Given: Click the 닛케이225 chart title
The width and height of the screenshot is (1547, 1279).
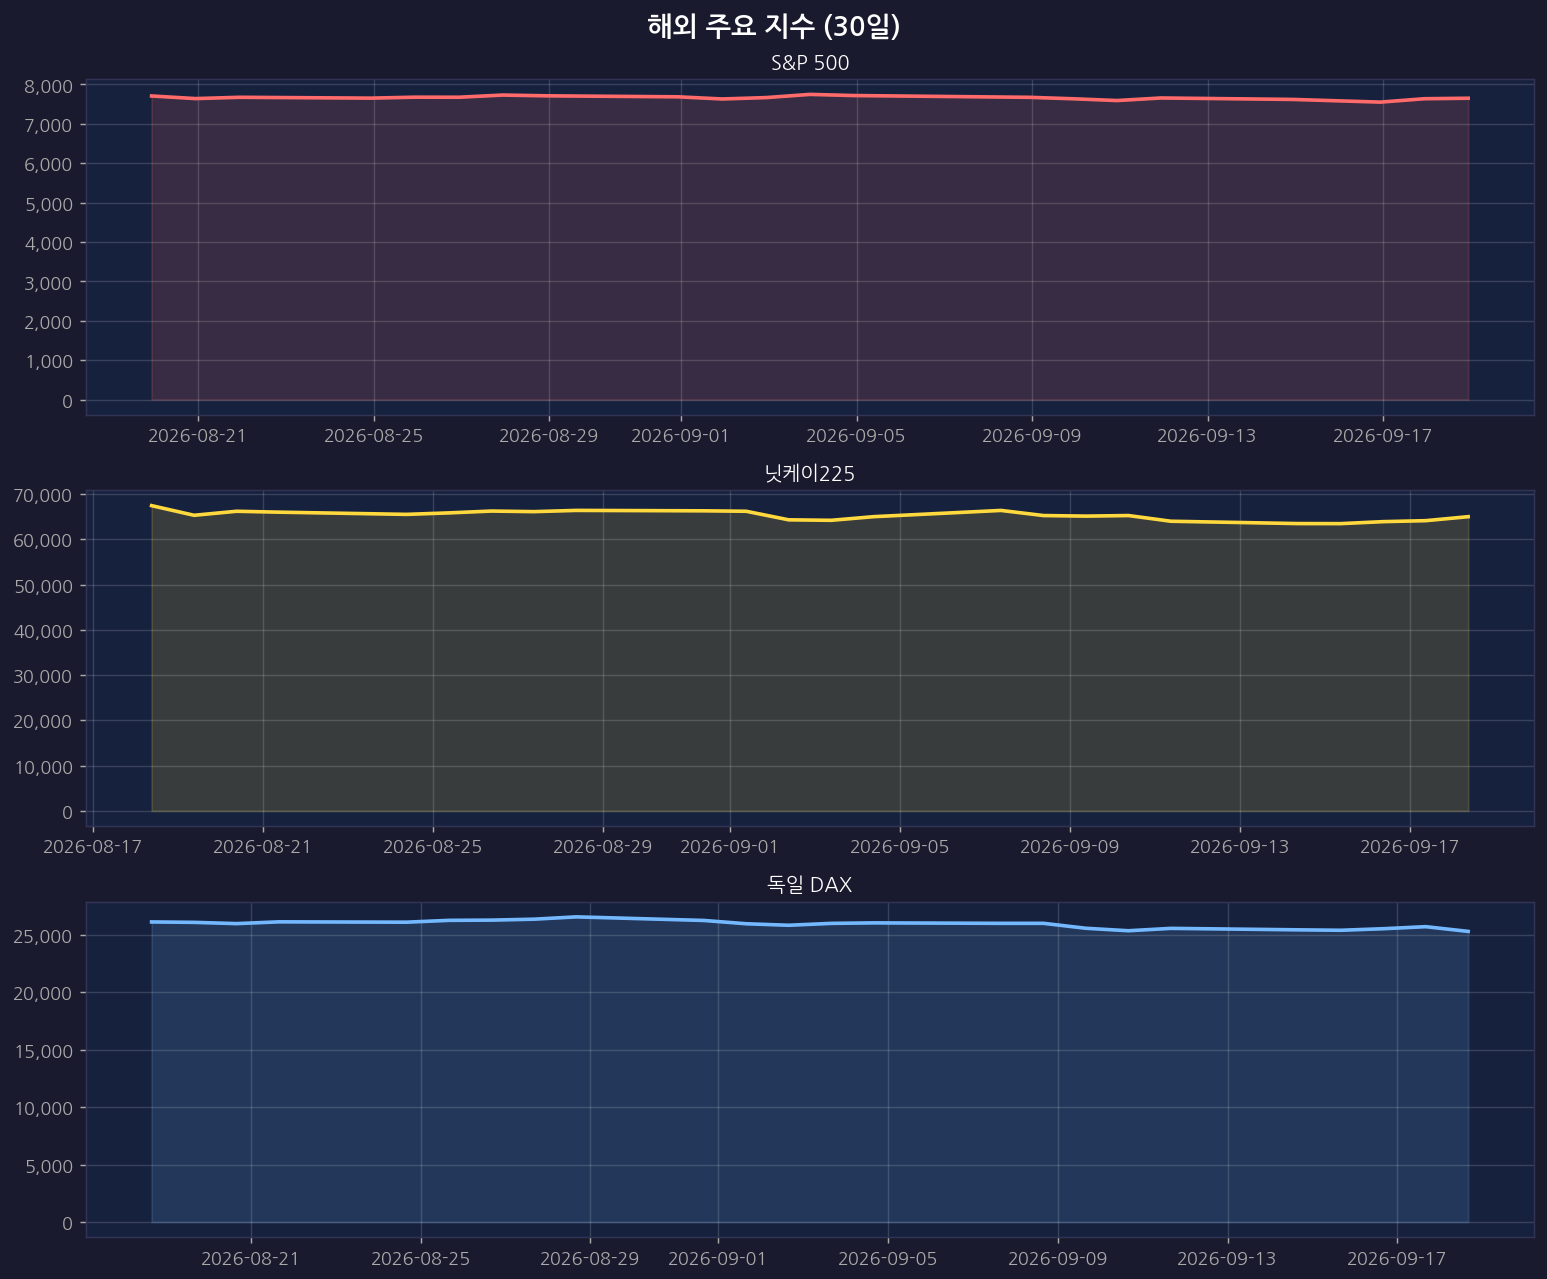Looking at the screenshot, I should [x=810, y=474].
